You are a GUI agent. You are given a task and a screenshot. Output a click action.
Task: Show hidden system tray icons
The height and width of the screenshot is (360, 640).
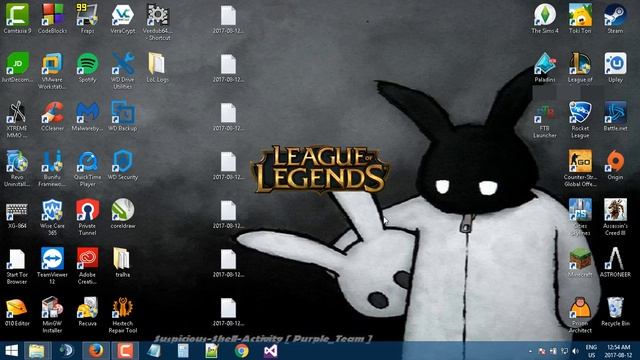(x=530, y=351)
